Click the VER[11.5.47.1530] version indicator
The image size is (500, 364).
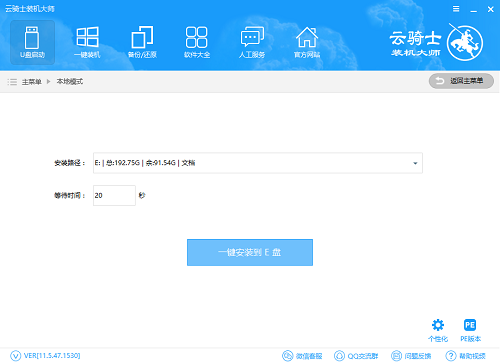tap(45, 356)
